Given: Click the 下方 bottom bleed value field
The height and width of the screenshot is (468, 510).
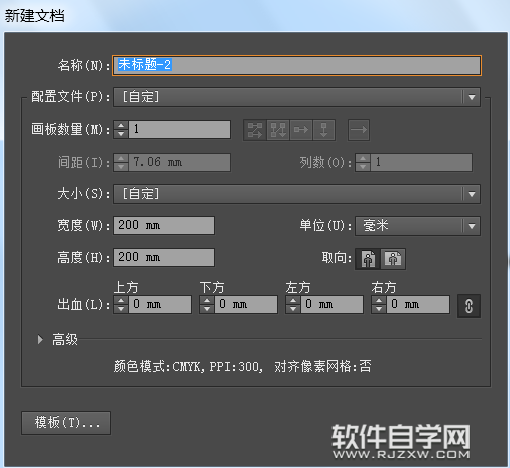Looking at the screenshot, I should (246, 304).
